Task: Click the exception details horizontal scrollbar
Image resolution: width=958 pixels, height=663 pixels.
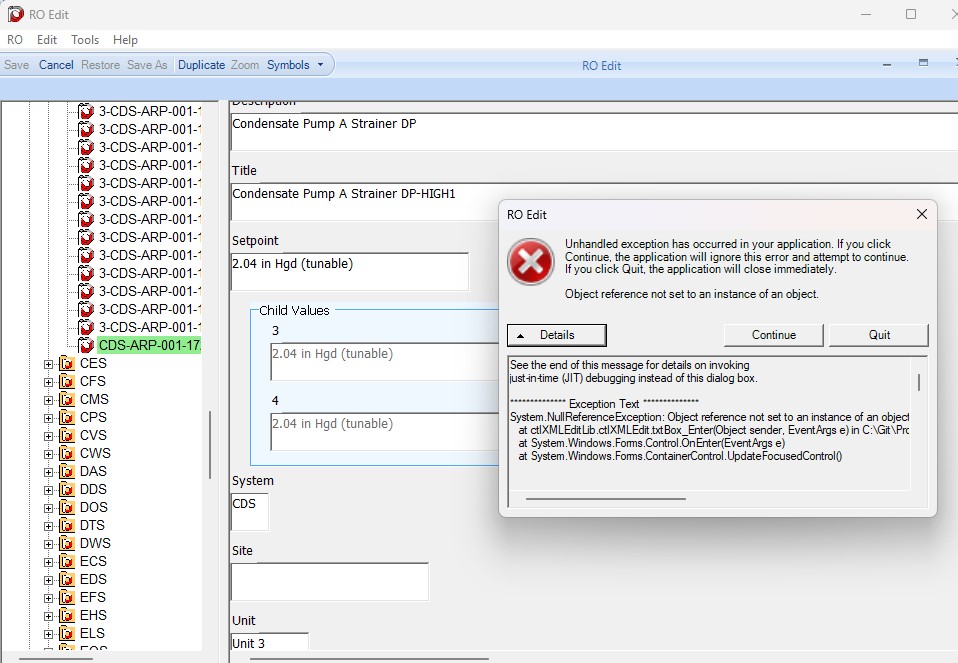Action: (605, 498)
